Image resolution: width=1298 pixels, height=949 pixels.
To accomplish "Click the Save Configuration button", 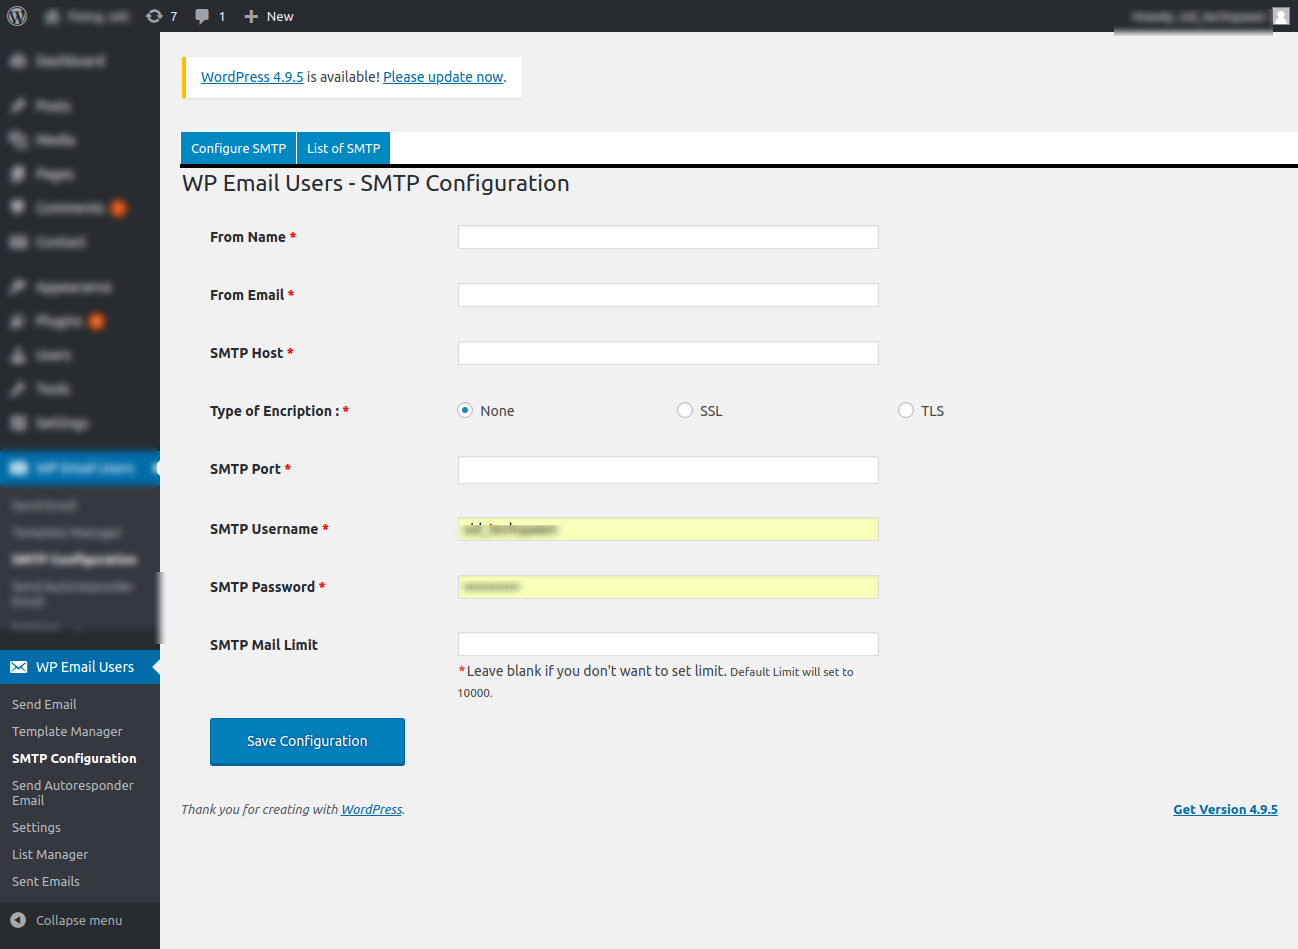I will (307, 741).
